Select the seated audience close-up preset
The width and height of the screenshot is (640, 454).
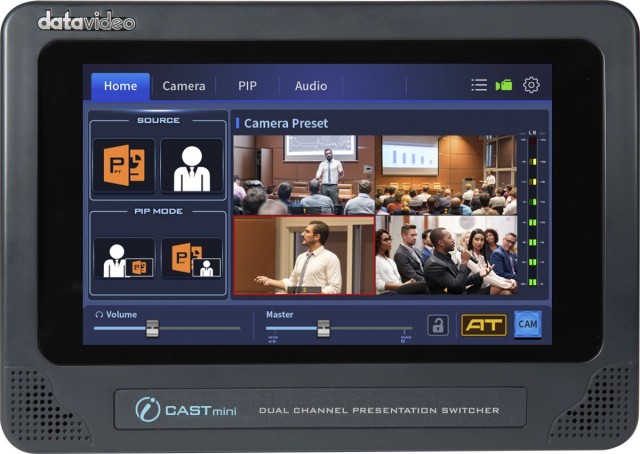point(446,255)
